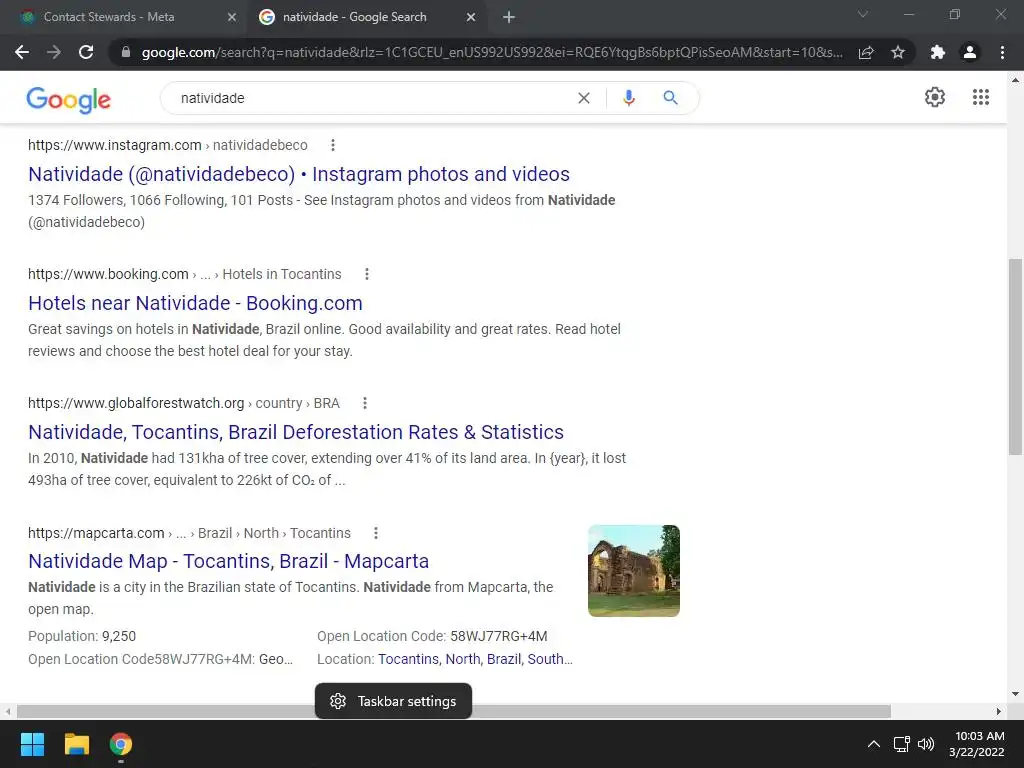The image size is (1024, 768).
Task: Click the lock icon in address bar
Action: pyautogui.click(x=126, y=52)
